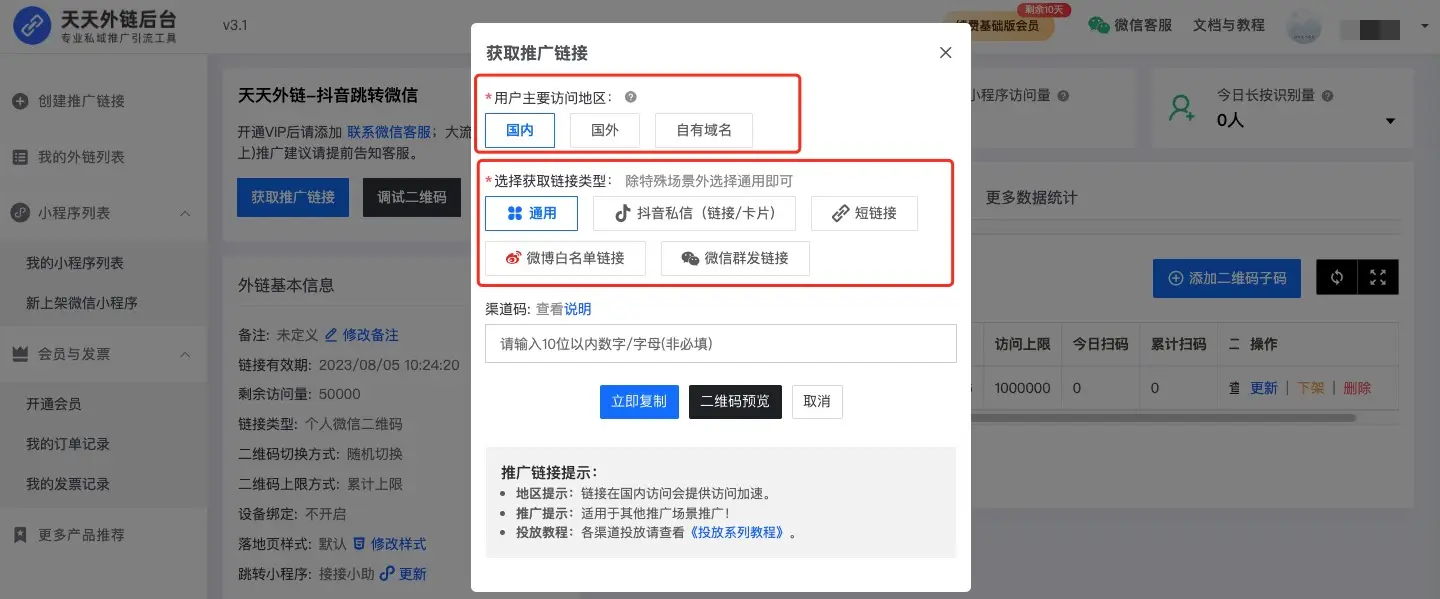Click the 修改备注 link

click(370, 334)
